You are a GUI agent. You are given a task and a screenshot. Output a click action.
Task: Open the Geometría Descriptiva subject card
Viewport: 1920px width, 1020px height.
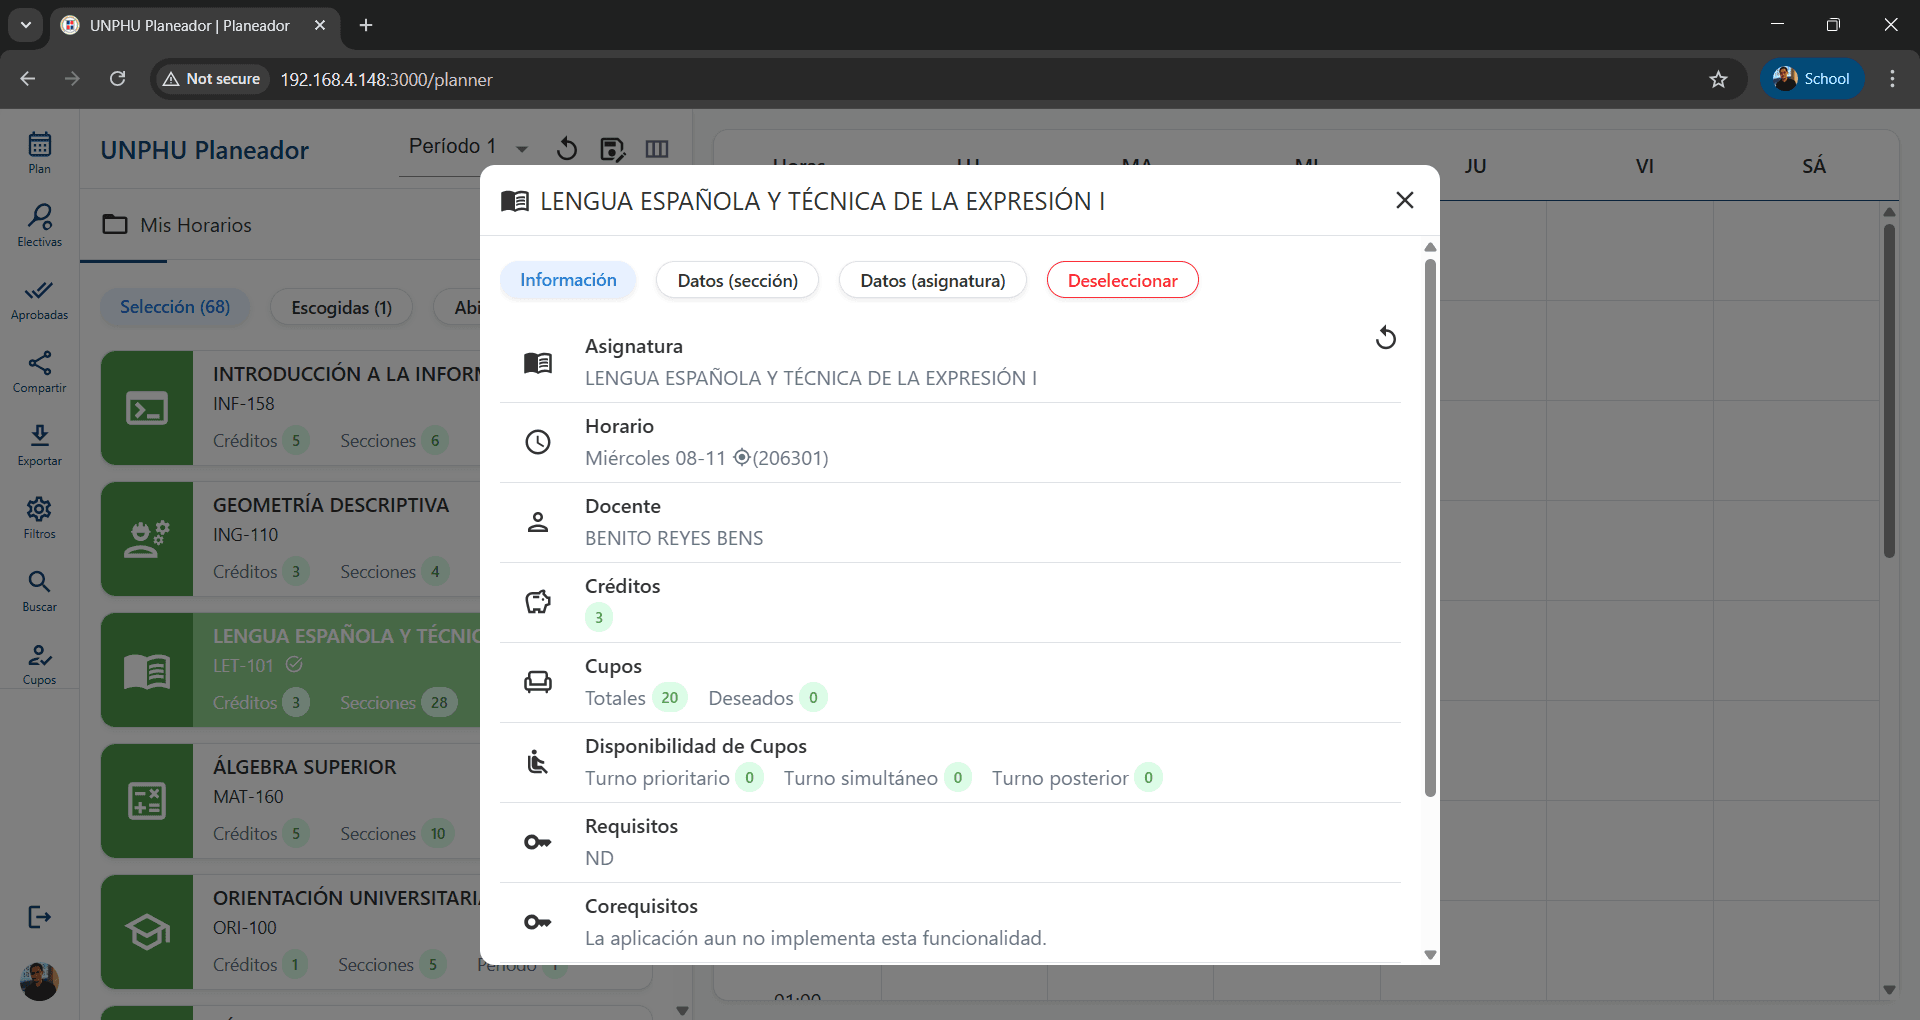290,539
